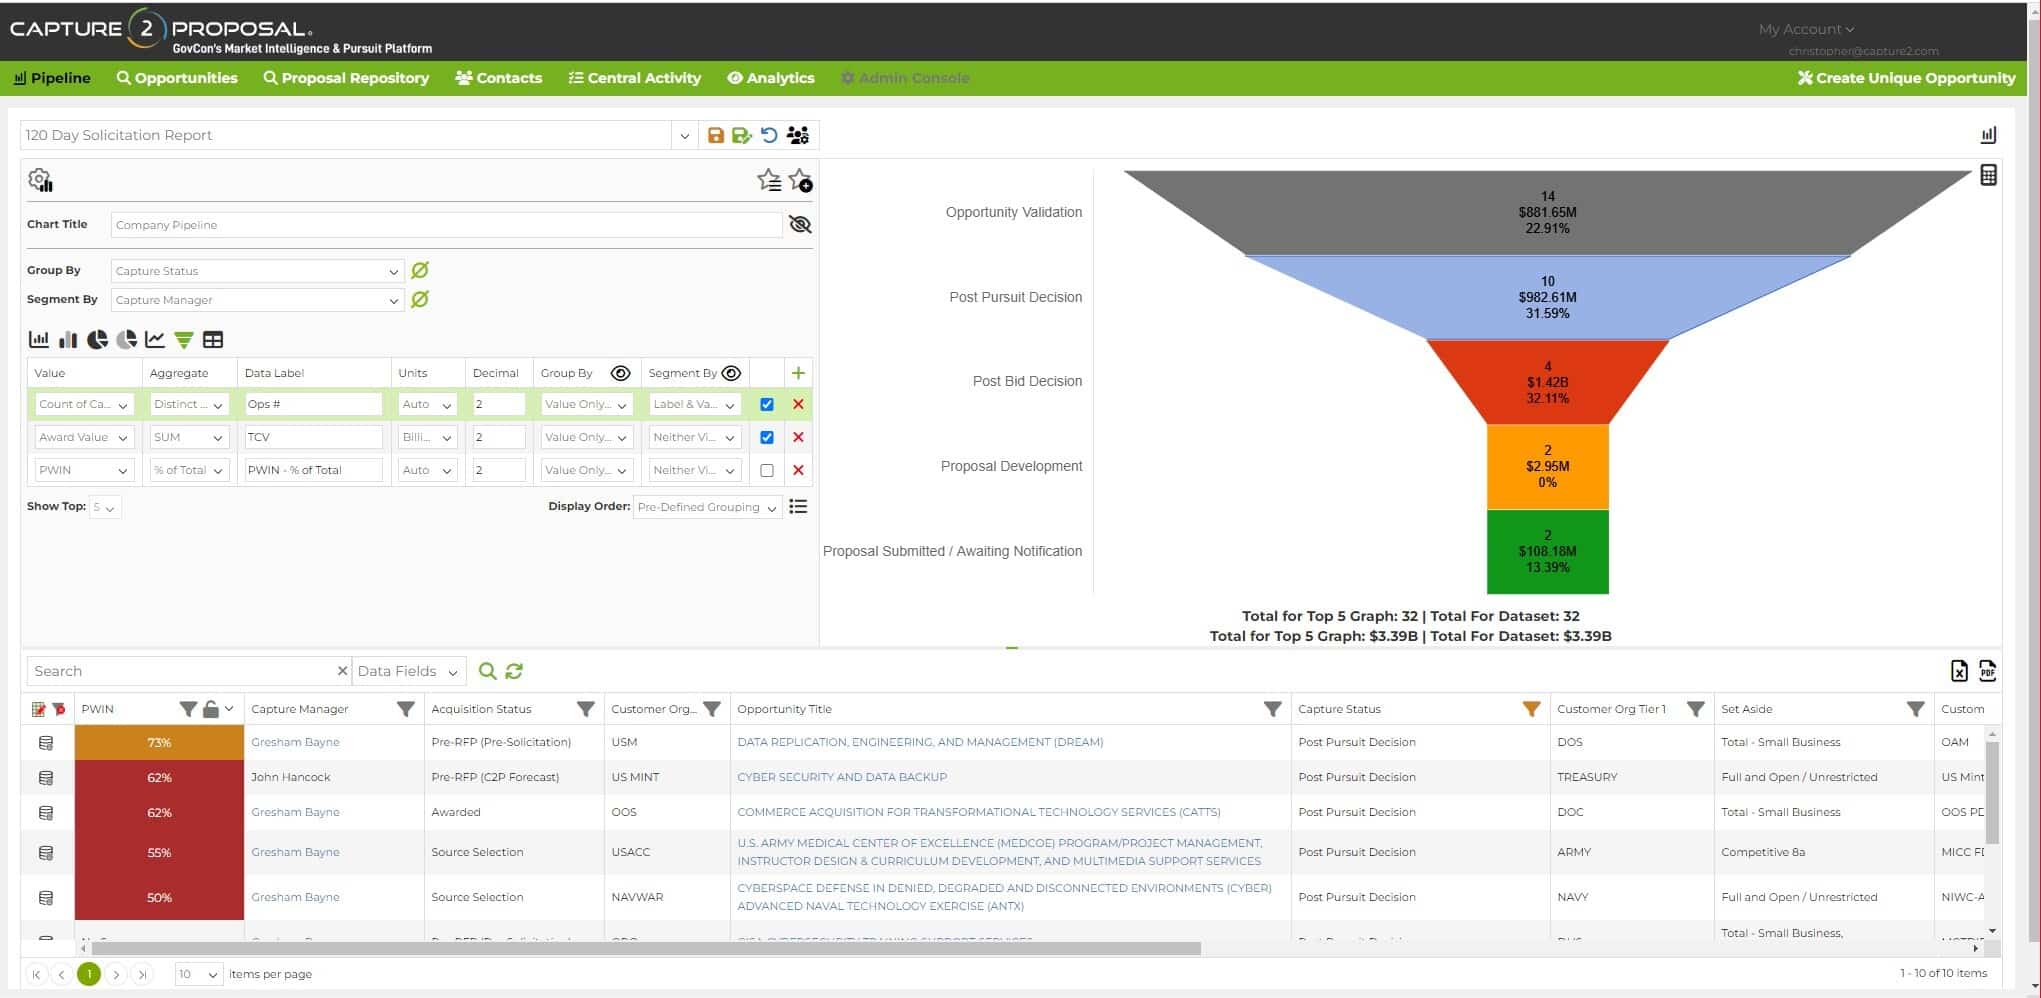Click the orange save report icon
This screenshot has height=998, width=2041.
pos(715,135)
